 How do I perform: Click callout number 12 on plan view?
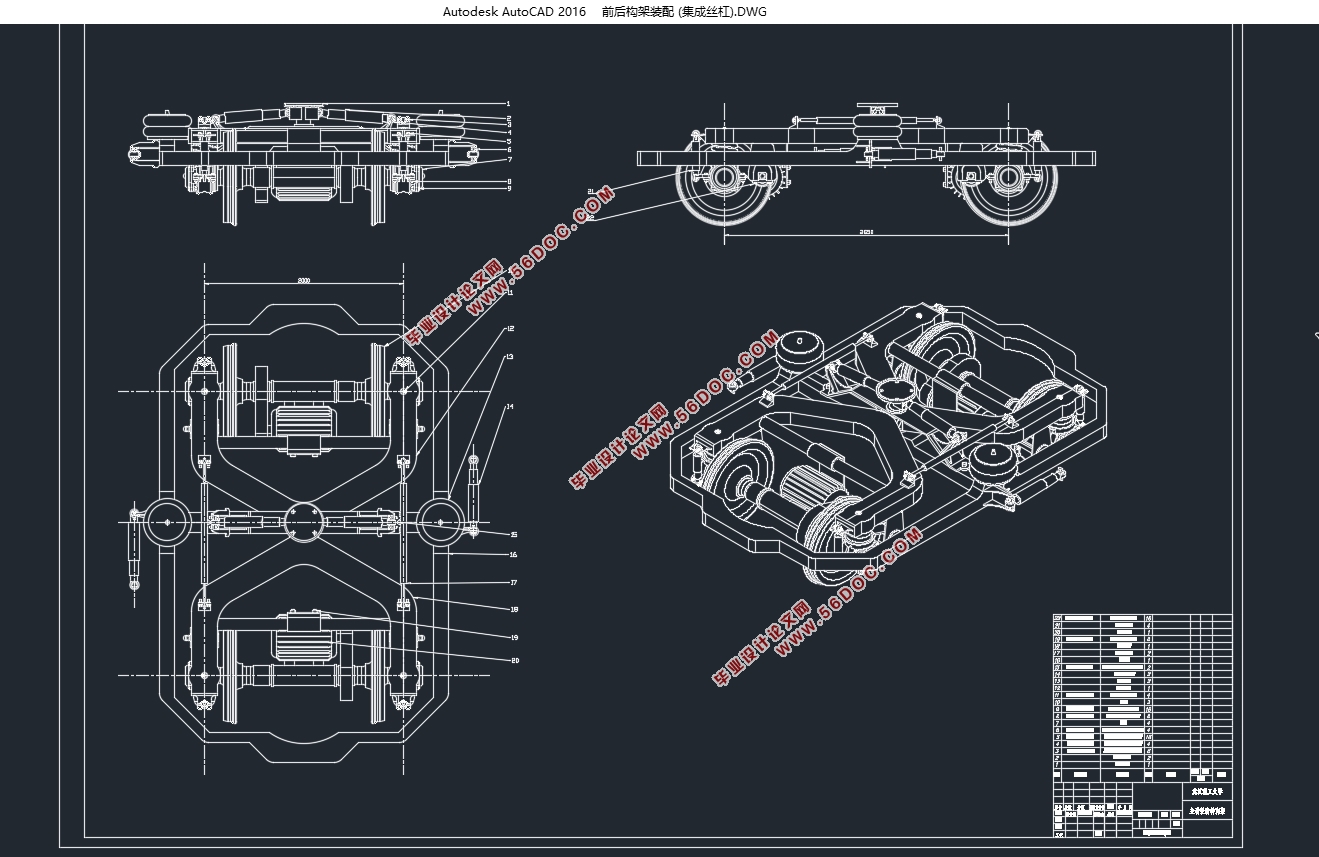click(510, 328)
